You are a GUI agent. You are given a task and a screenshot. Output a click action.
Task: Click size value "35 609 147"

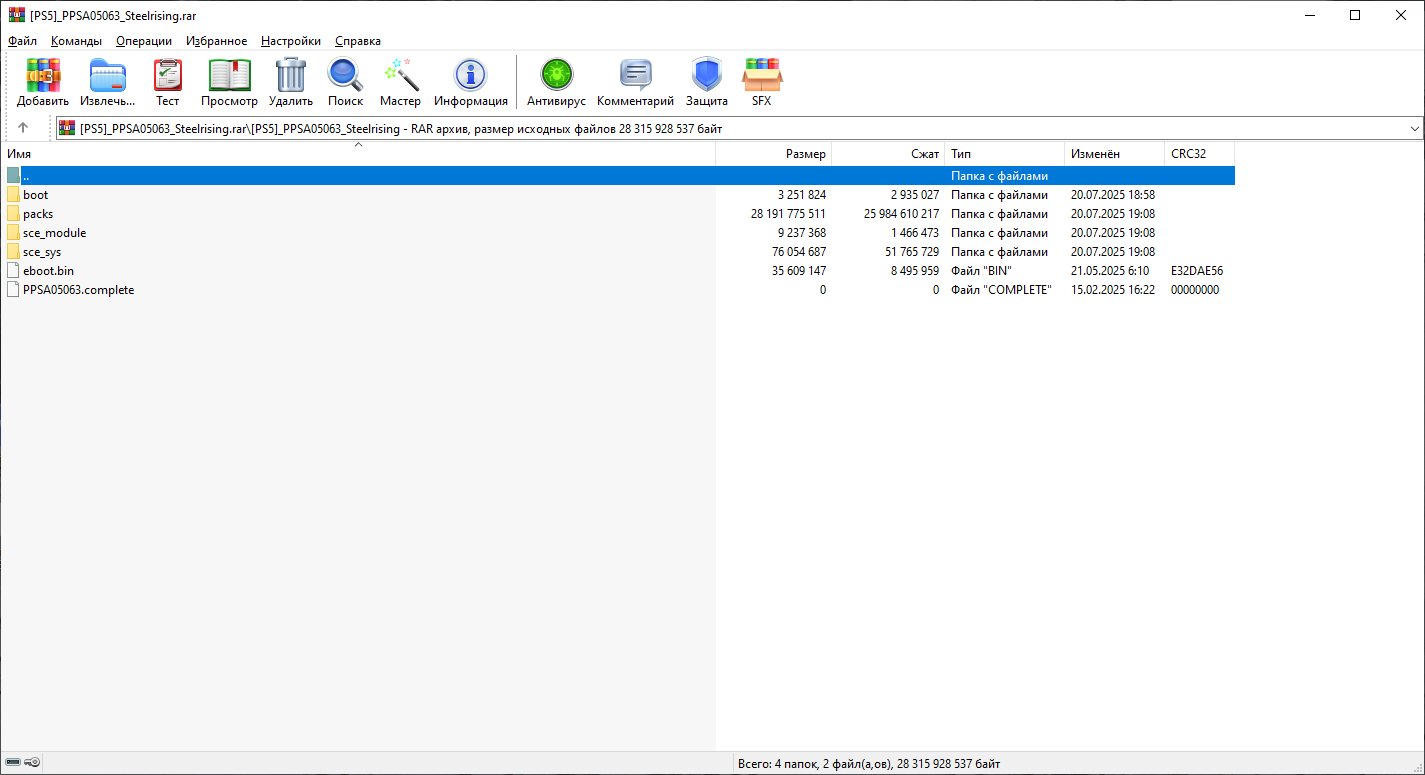tap(799, 271)
